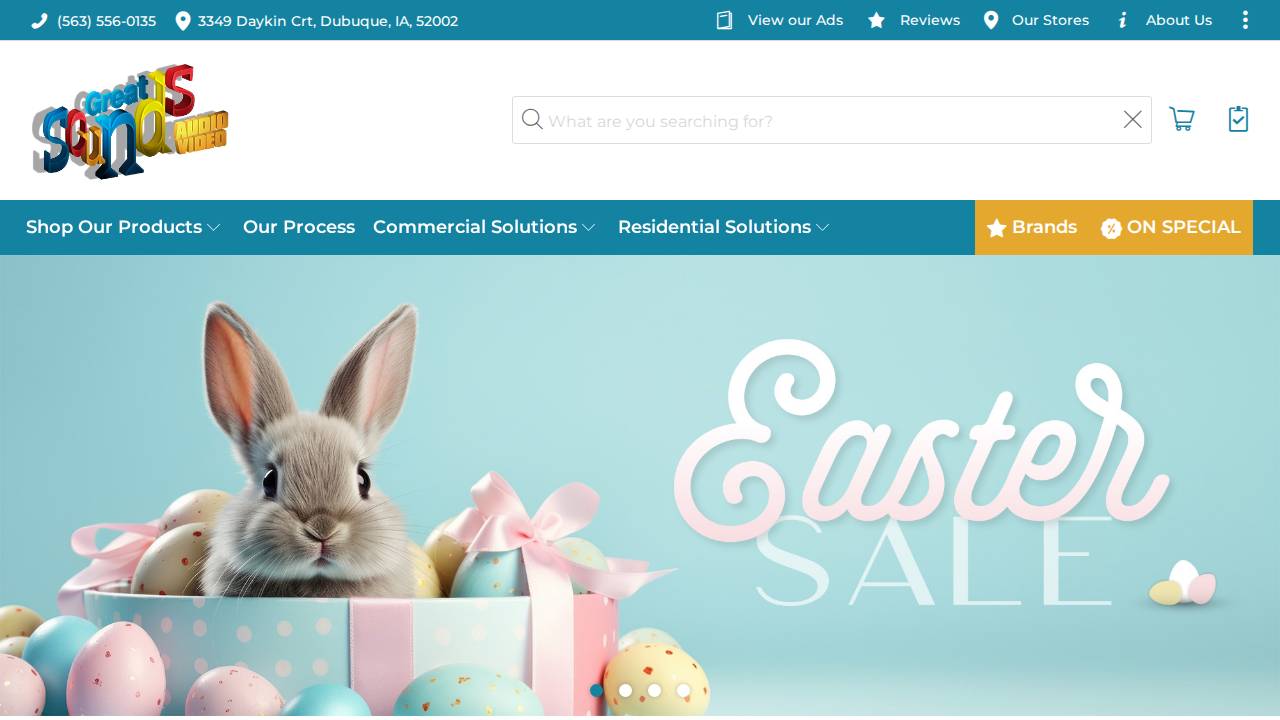Viewport: 1280px width, 720px height.
Task: Click the Brands button
Action: click(1032, 227)
